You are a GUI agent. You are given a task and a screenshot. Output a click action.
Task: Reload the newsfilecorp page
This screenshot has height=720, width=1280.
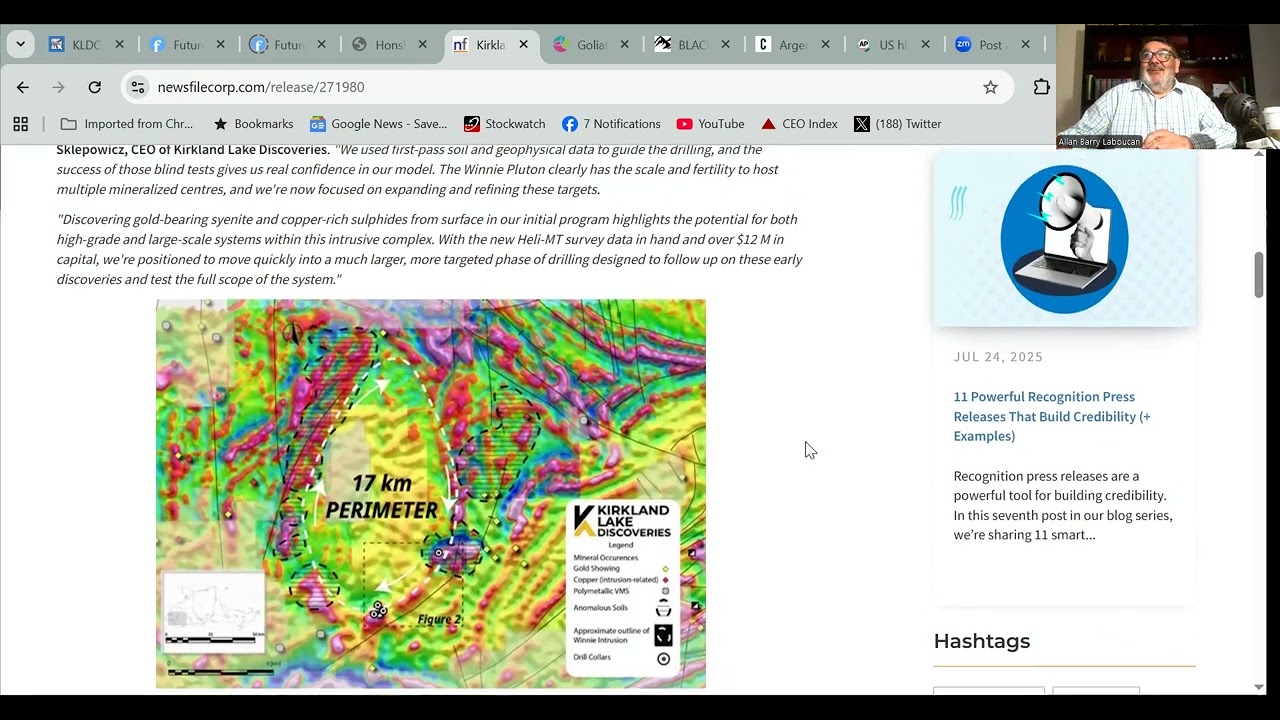coord(94,87)
